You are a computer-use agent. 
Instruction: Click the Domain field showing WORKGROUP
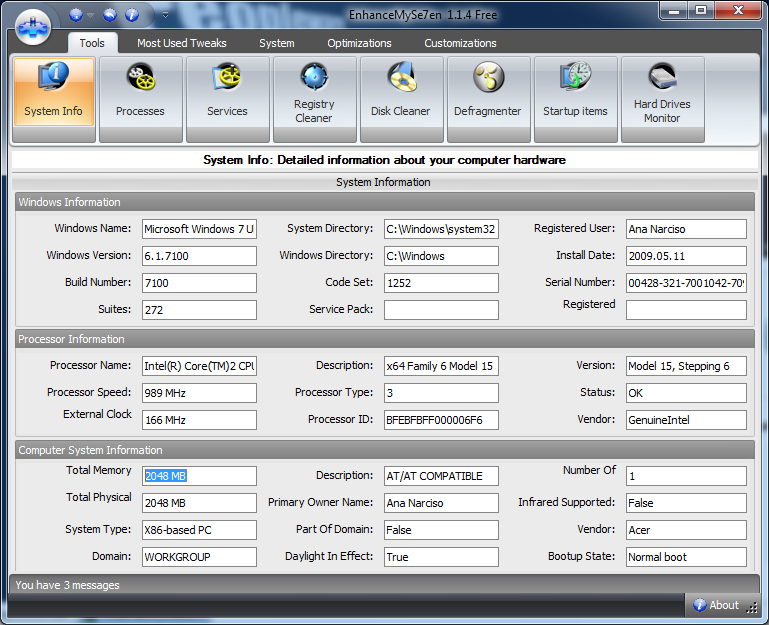point(199,557)
